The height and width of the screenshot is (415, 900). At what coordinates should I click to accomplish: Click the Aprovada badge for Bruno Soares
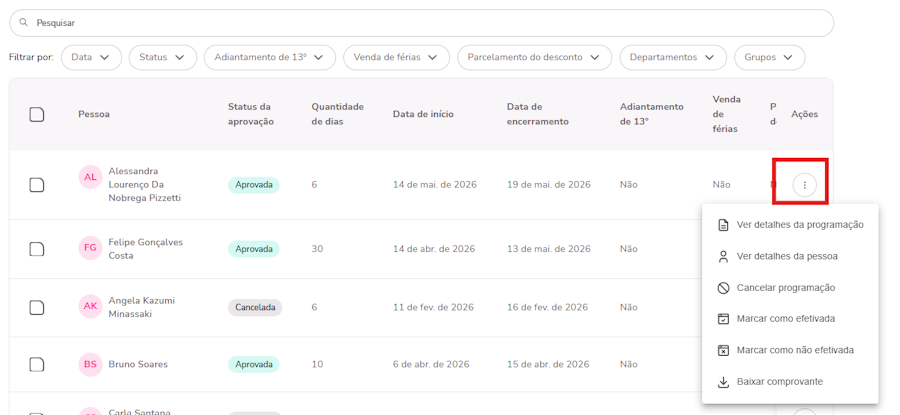click(254, 364)
